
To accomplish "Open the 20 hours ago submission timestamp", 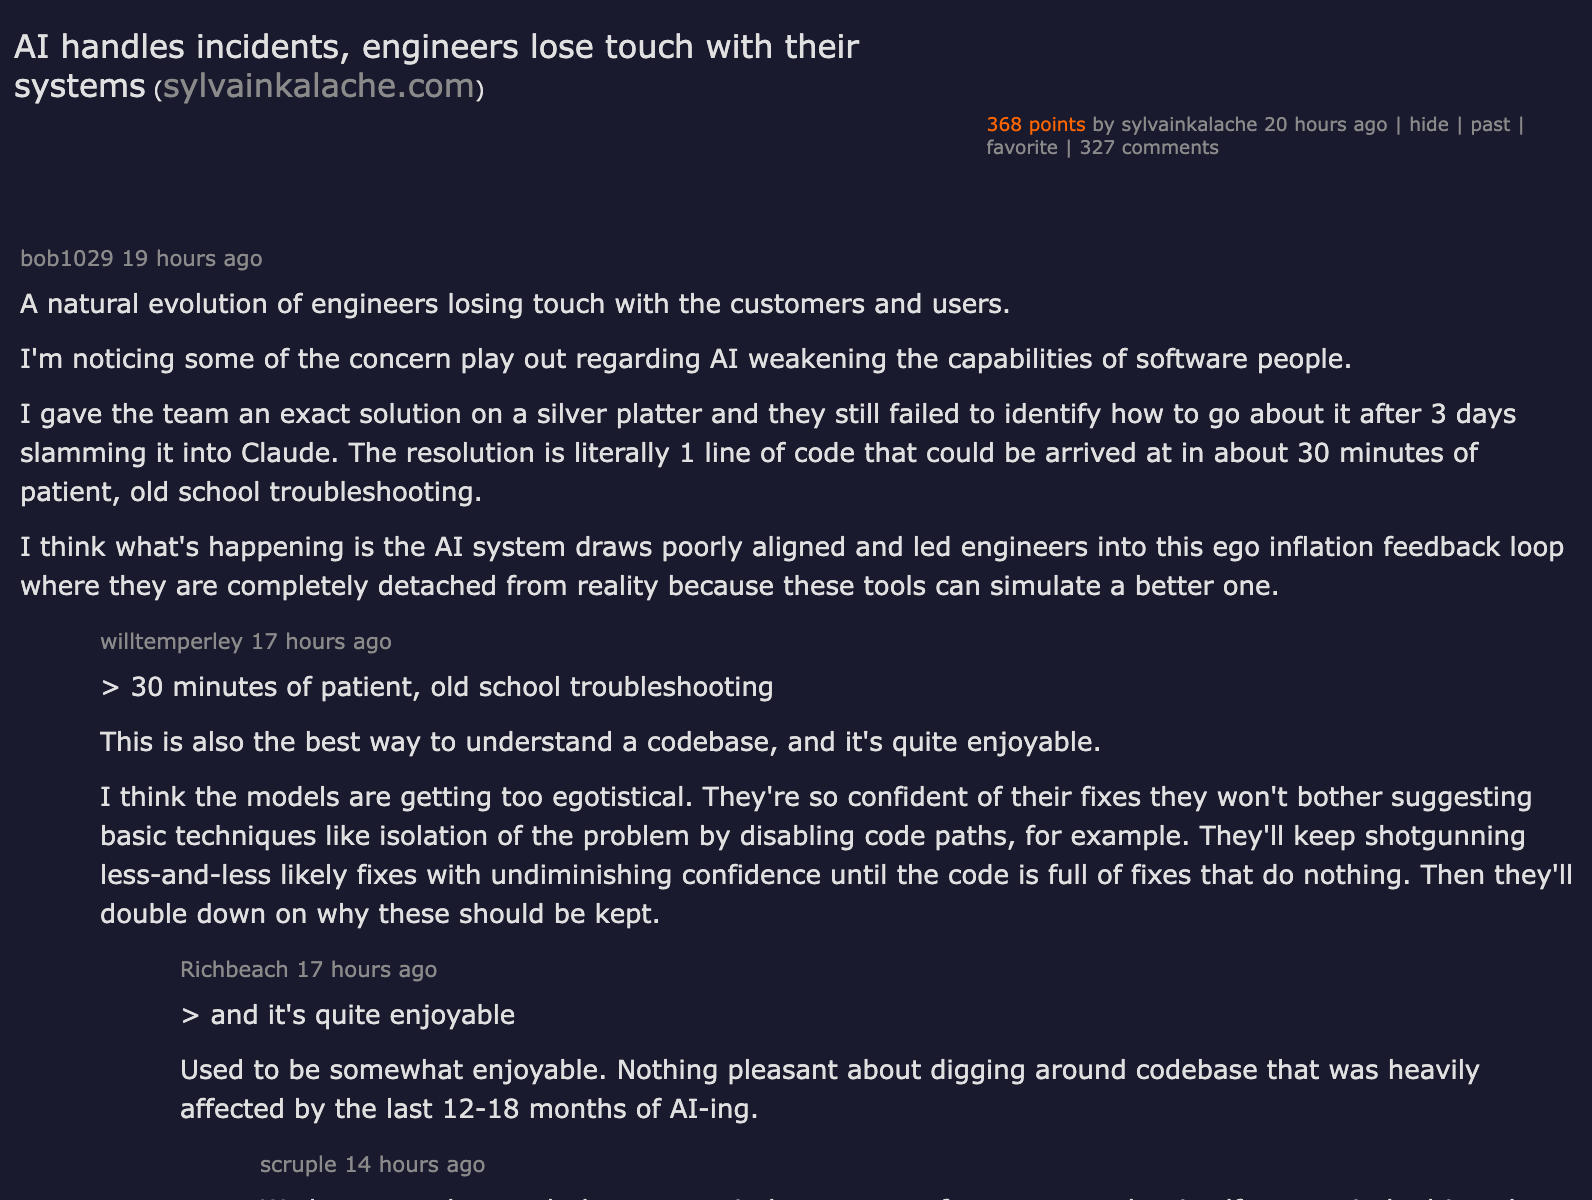I will coord(1325,124).
